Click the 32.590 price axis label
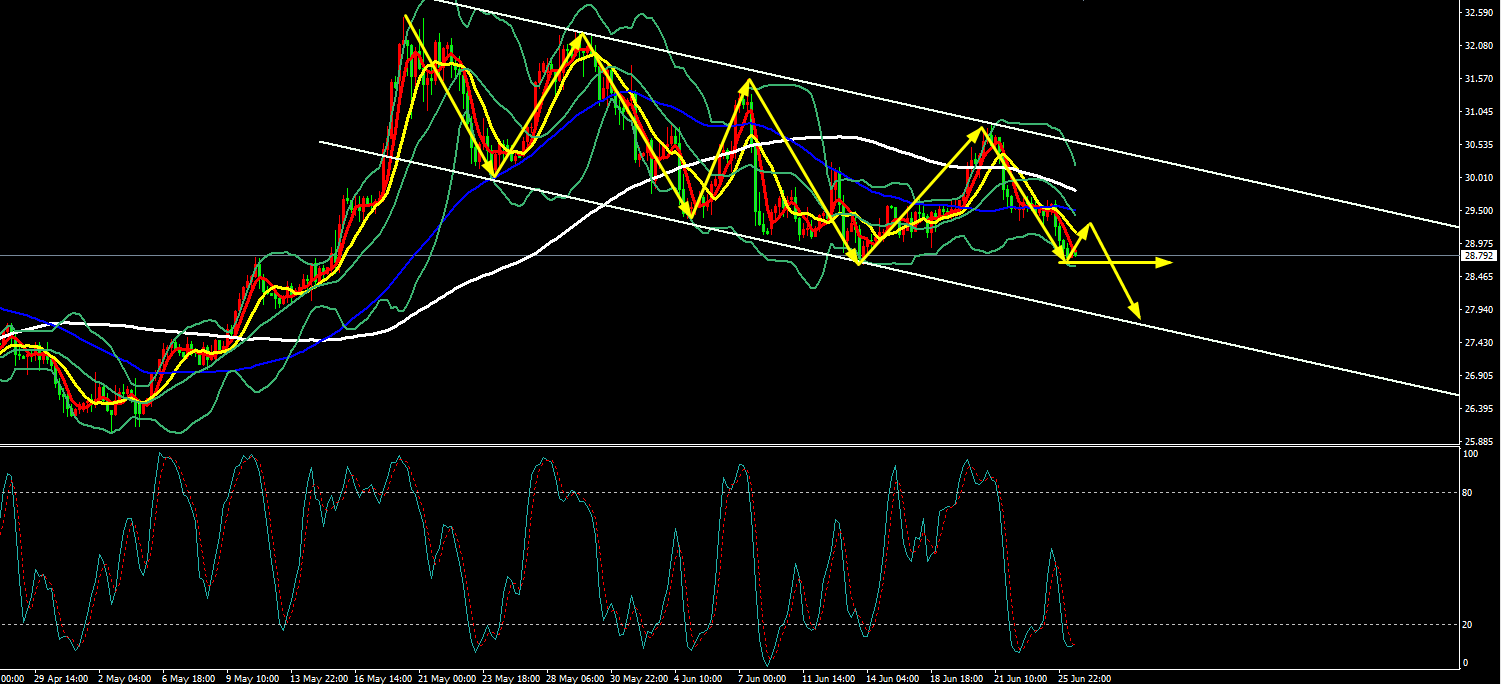The width and height of the screenshot is (1502, 684). pos(1479,13)
